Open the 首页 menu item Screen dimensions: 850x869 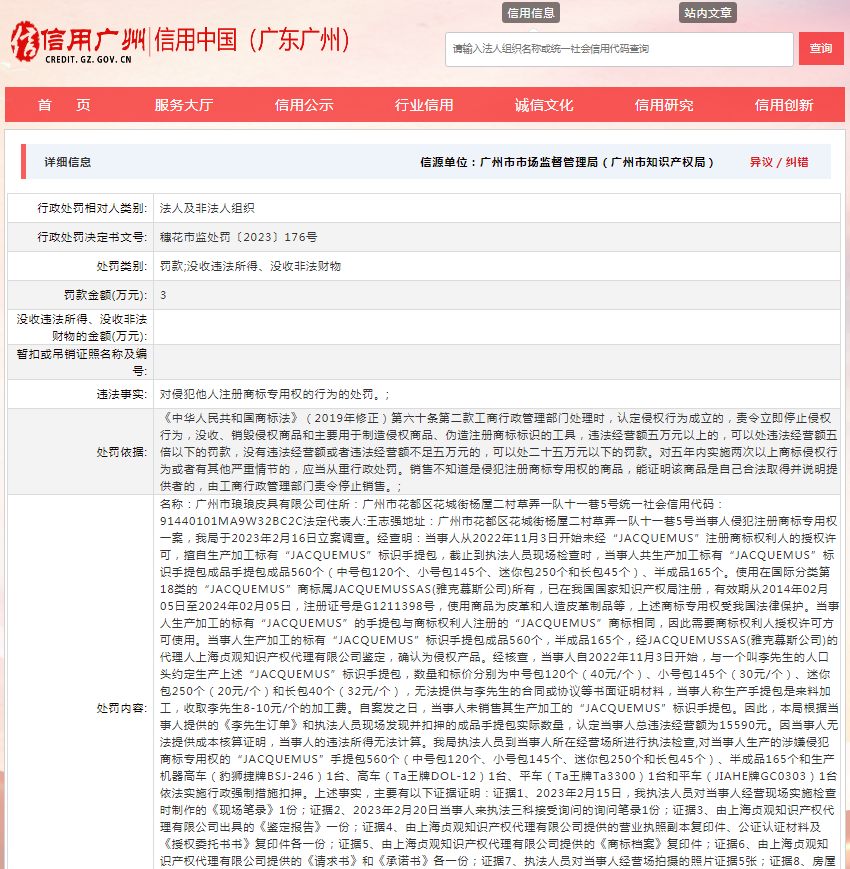coord(64,104)
